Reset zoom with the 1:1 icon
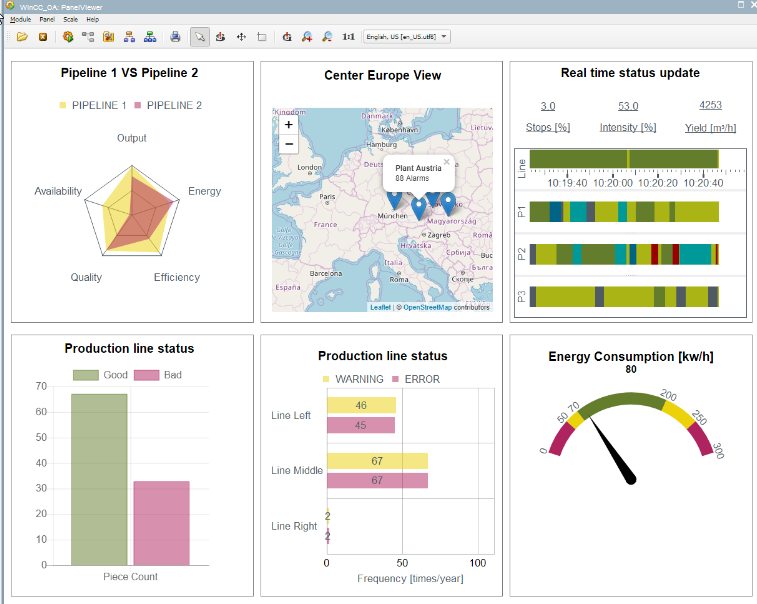The width and height of the screenshot is (757, 604). point(348,37)
